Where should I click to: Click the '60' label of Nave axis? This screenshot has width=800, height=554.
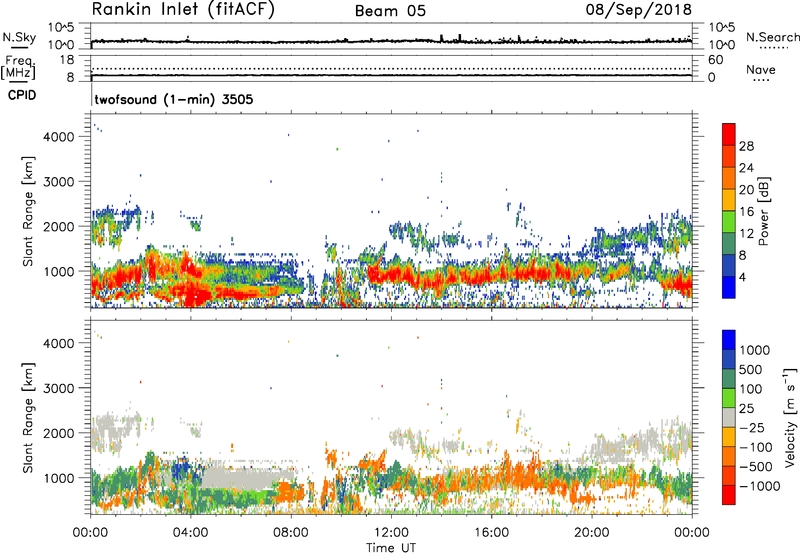(716, 60)
